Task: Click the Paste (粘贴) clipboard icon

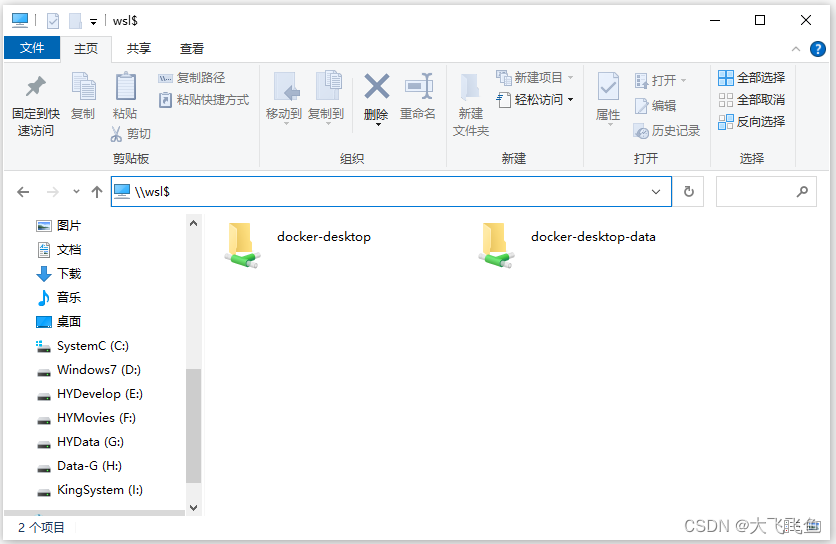Action: (x=125, y=86)
